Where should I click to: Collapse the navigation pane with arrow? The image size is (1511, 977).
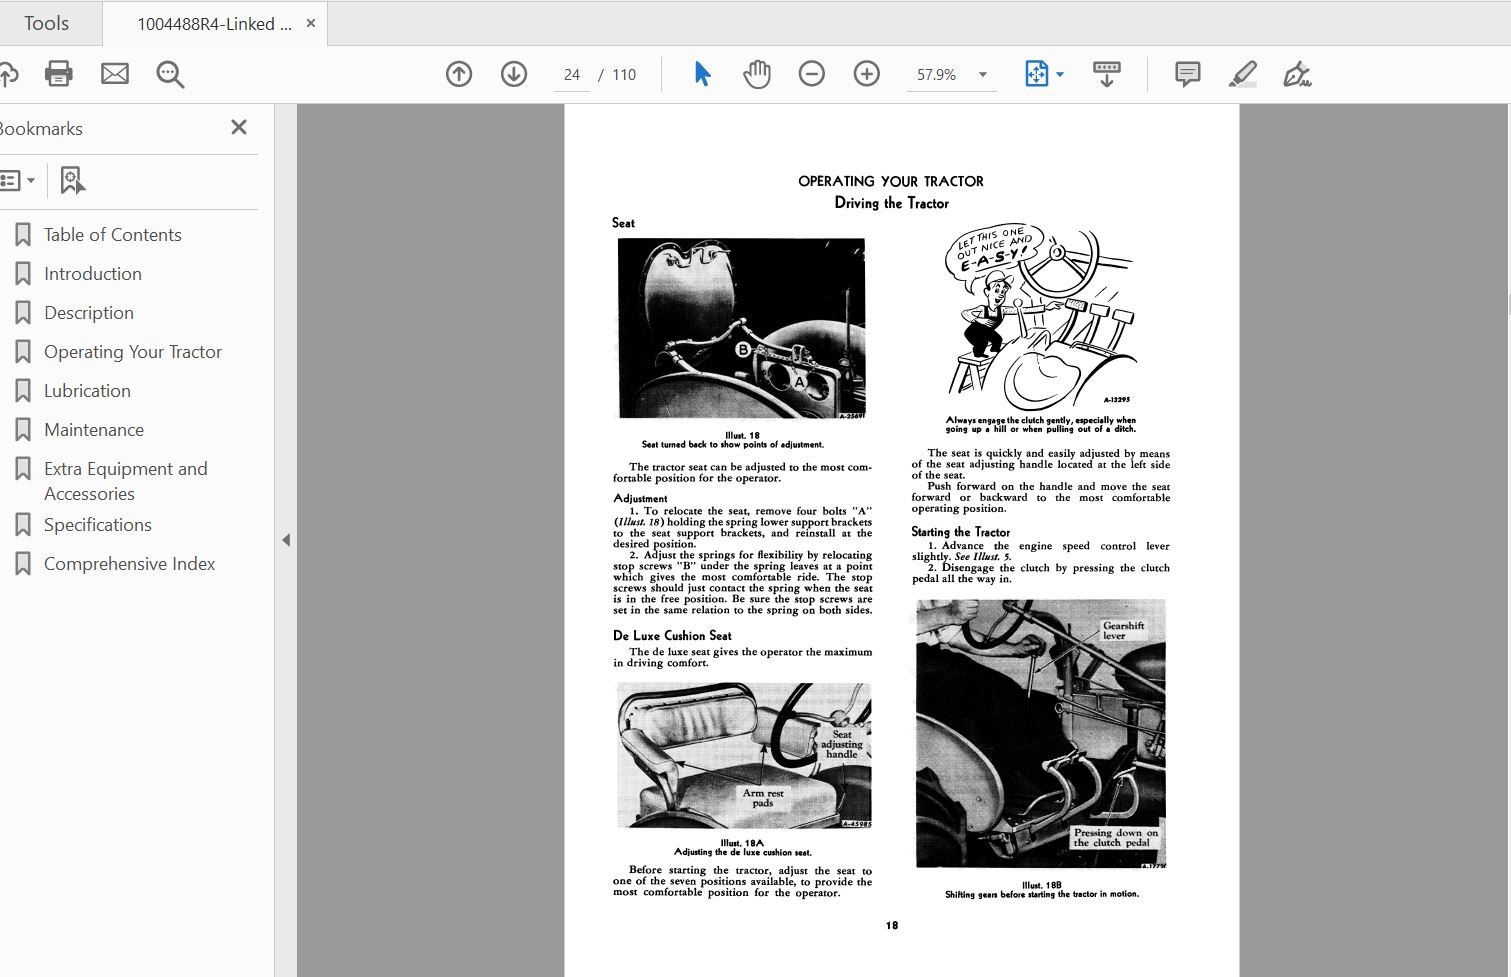click(x=286, y=540)
